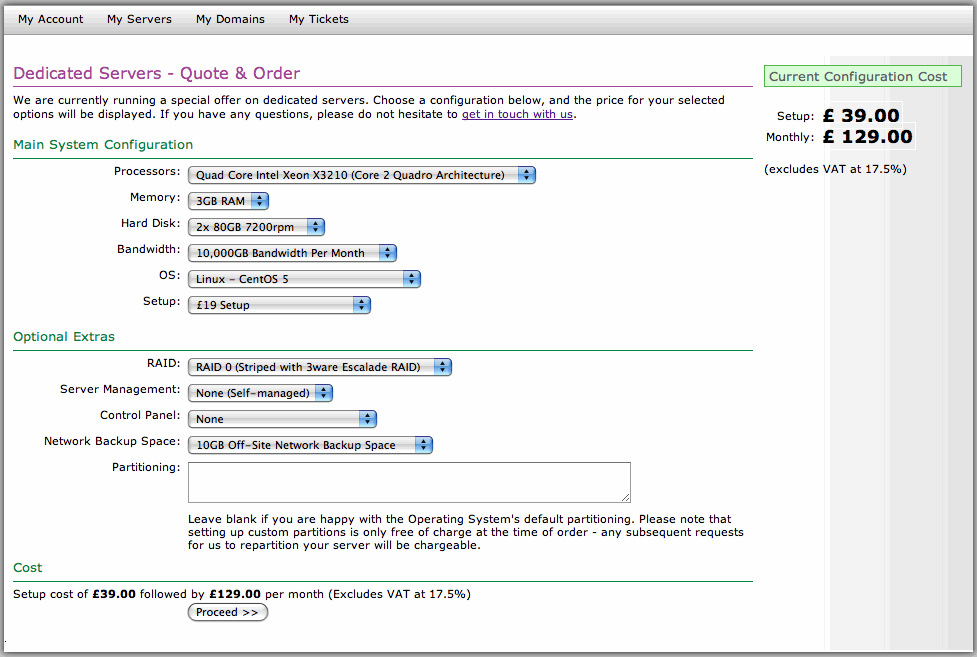977x657 pixels.
Task: Open My Tickets page
Action: click(319, 19)
